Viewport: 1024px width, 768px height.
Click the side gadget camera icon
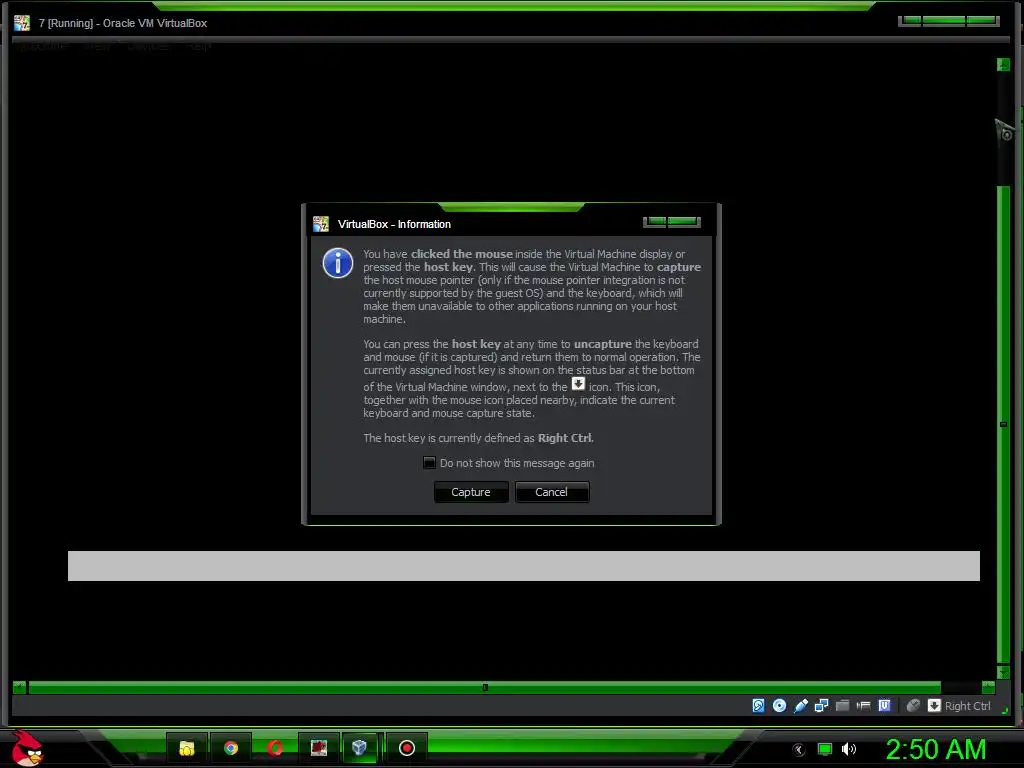(1006, 133)
